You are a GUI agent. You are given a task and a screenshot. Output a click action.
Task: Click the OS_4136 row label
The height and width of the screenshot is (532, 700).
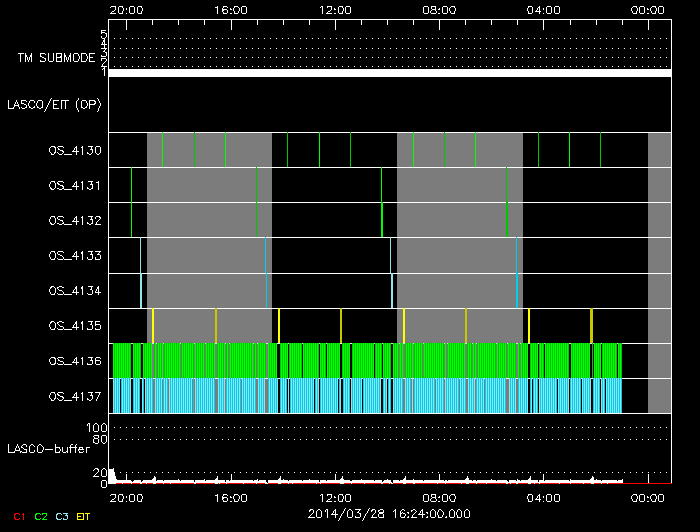point(74,361)
